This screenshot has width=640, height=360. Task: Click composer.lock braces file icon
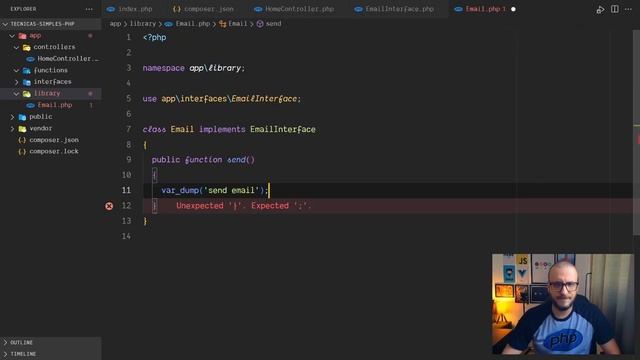[x=22, y=151]
